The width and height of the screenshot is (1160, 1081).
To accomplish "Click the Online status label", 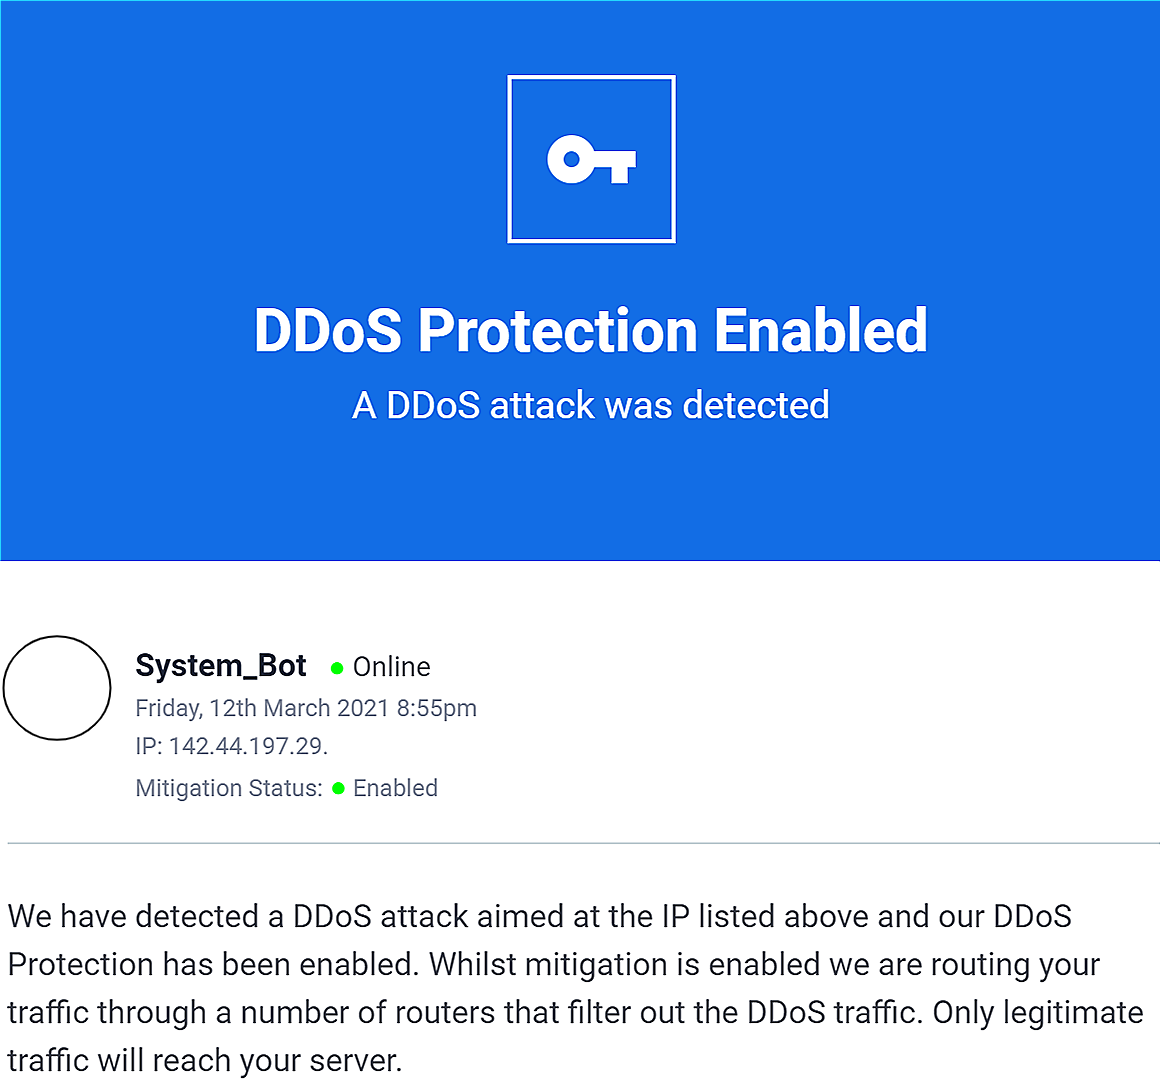I will (x=391, y=667).
